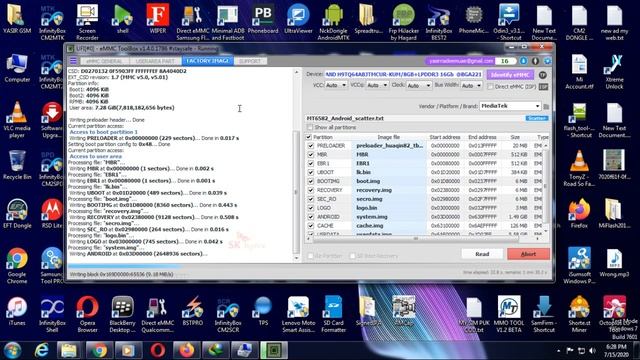This screenshot has height=360, width=640.
Task: Click the Read button
Action: point(482,254)
